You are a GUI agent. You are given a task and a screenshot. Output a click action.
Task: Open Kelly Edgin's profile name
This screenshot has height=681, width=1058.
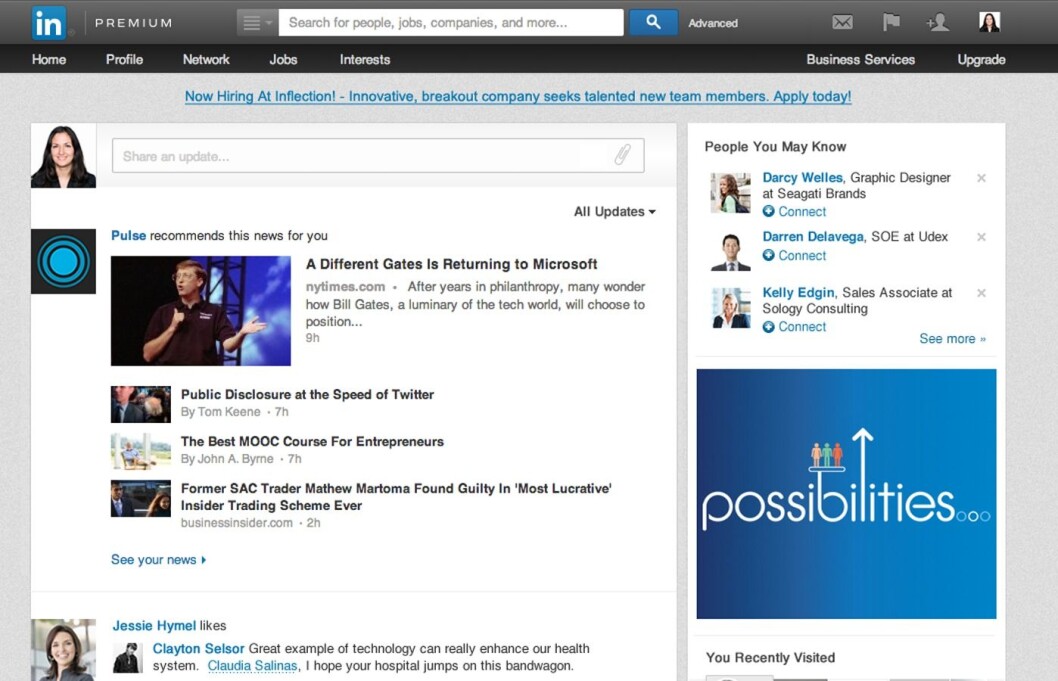798,292
